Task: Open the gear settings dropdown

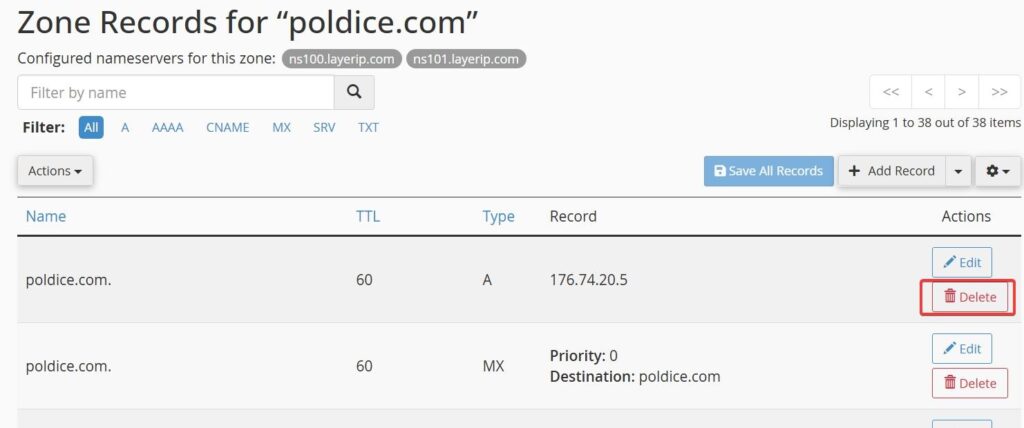Action: pos(997,171)
